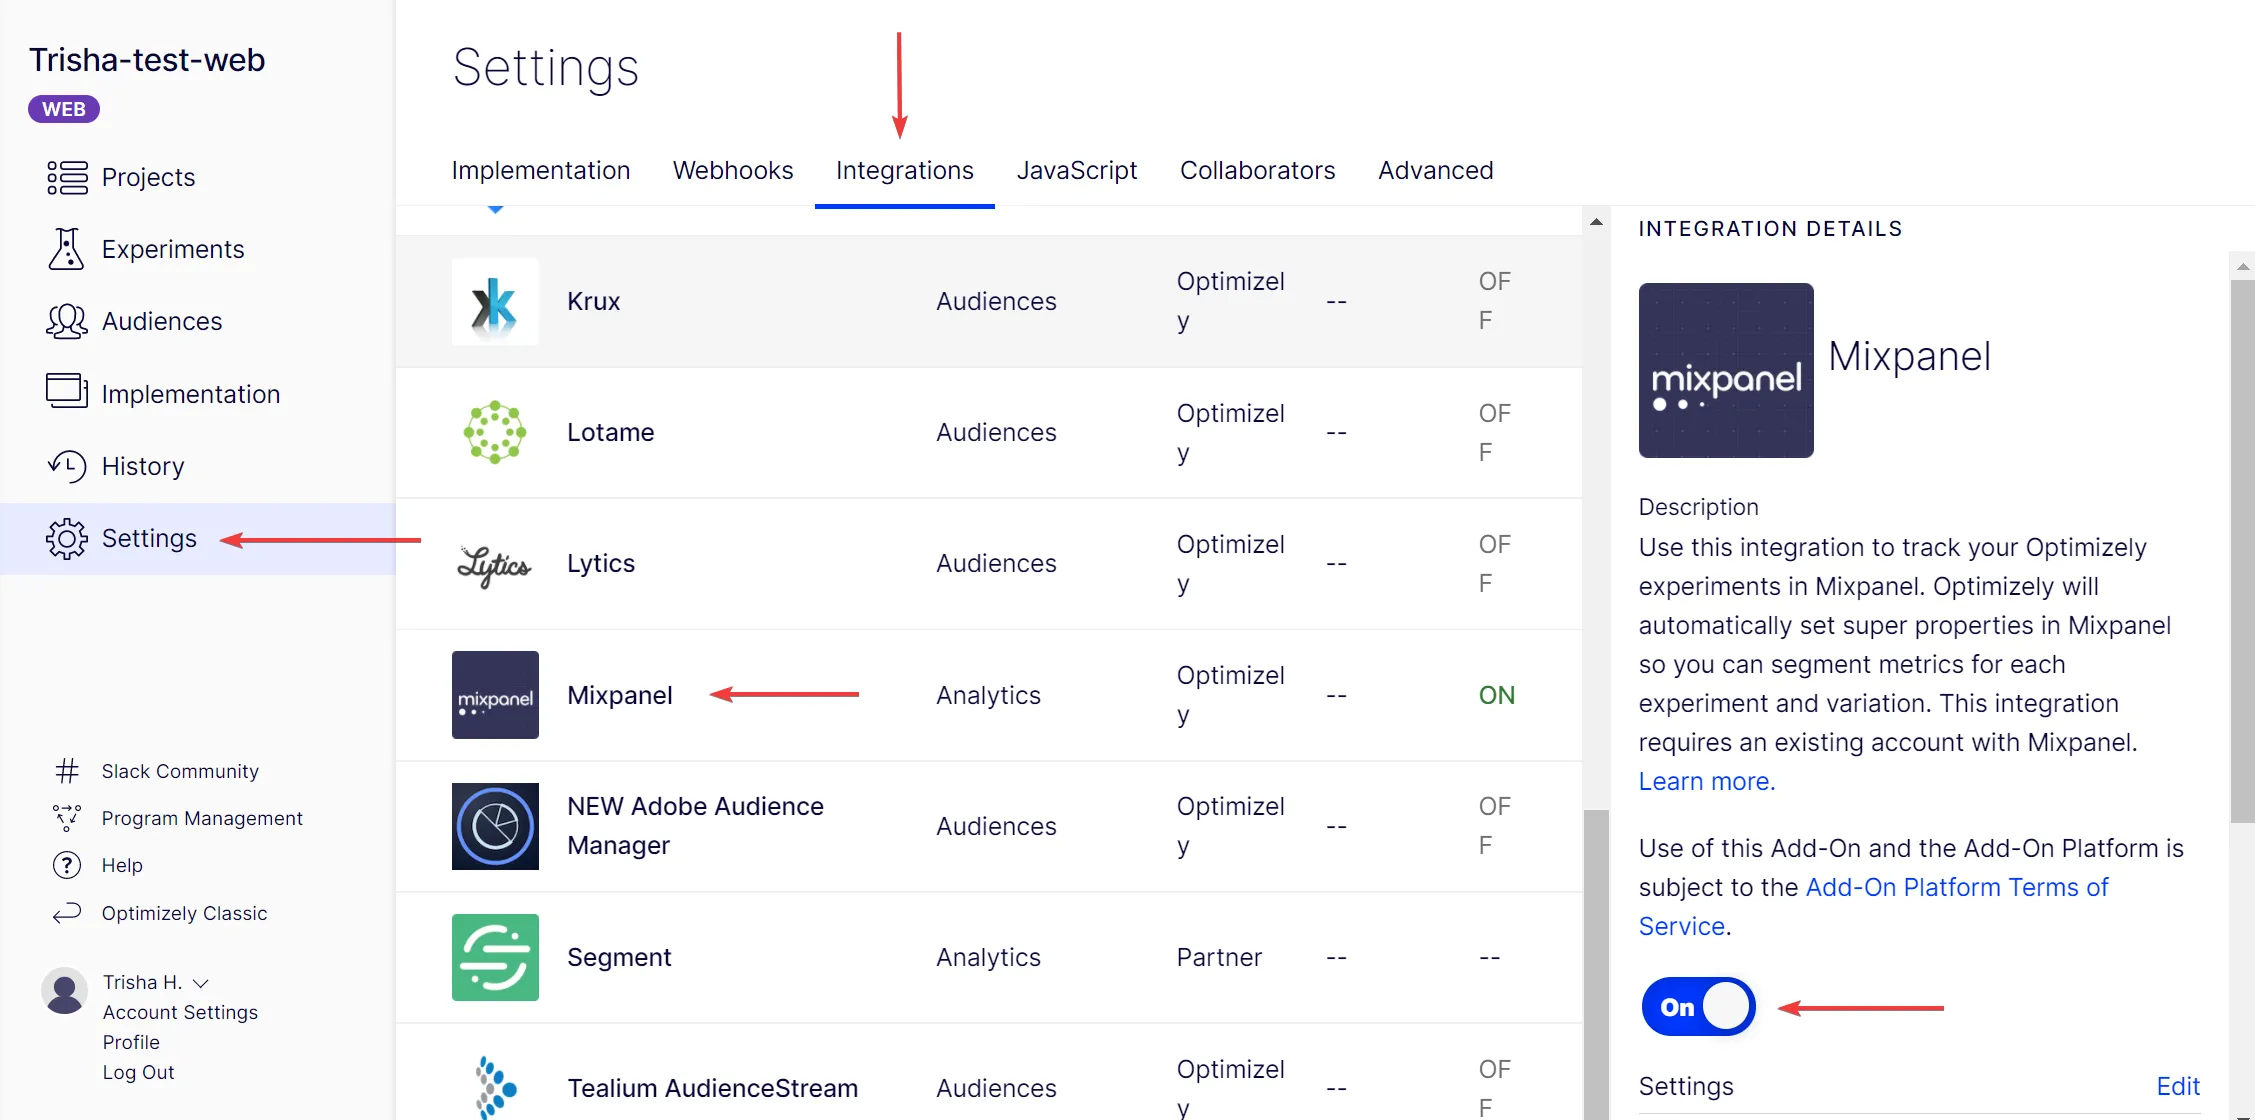This screenshot has height=1120, width=2255.
Task: Click the Program Management icon
Action: [67, 818]
